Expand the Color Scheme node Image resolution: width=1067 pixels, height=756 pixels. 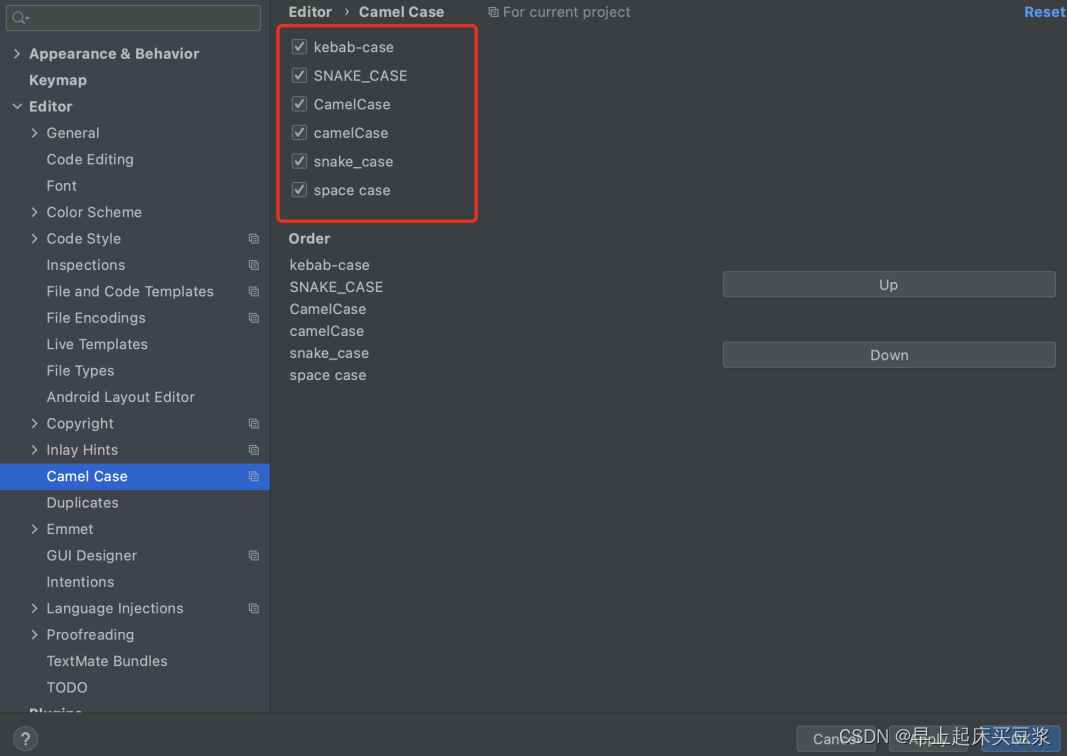point(35,212)
